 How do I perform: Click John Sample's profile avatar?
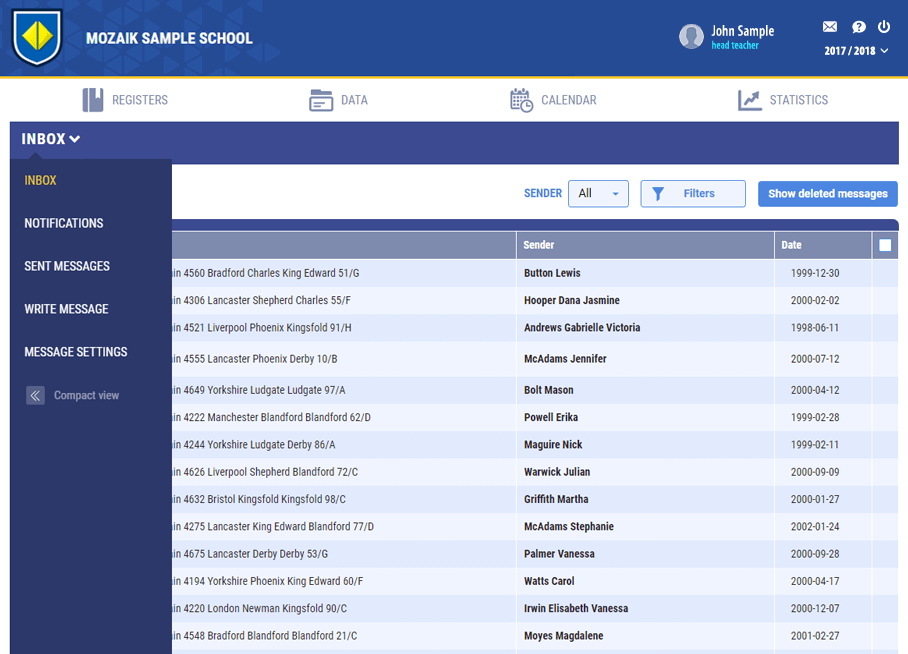point(691,37)
